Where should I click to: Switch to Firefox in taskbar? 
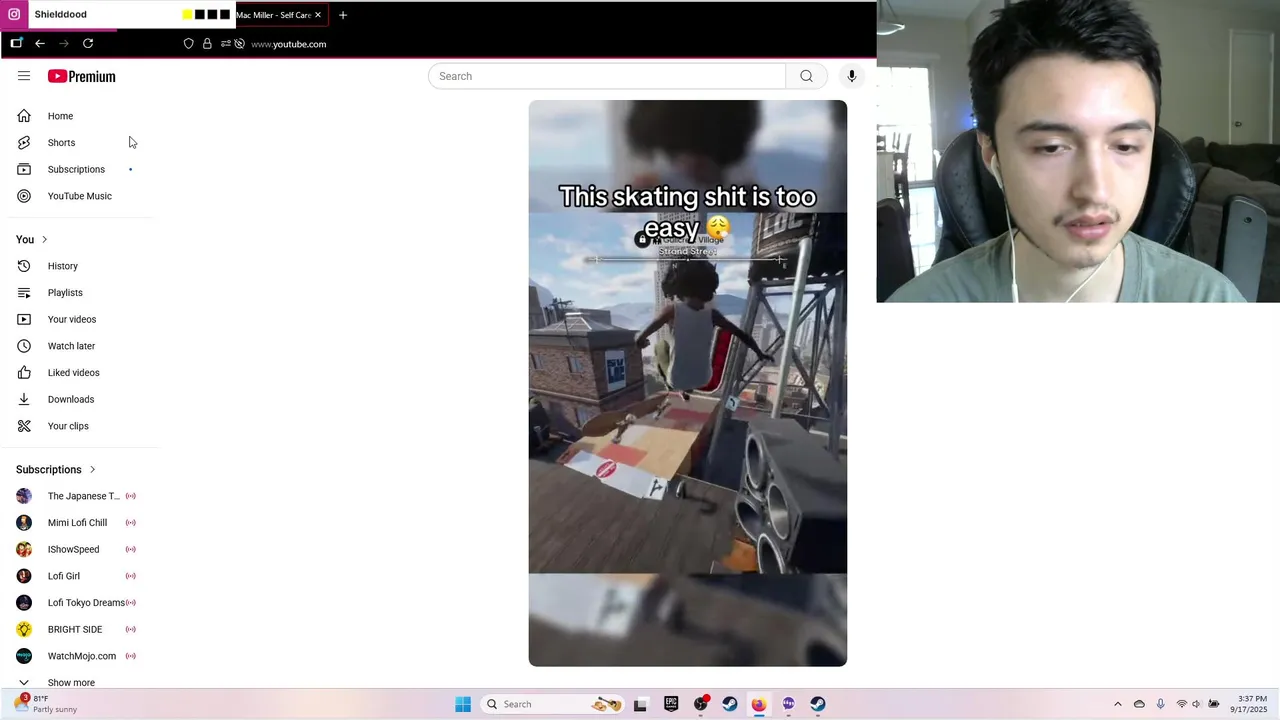point(759,704)
